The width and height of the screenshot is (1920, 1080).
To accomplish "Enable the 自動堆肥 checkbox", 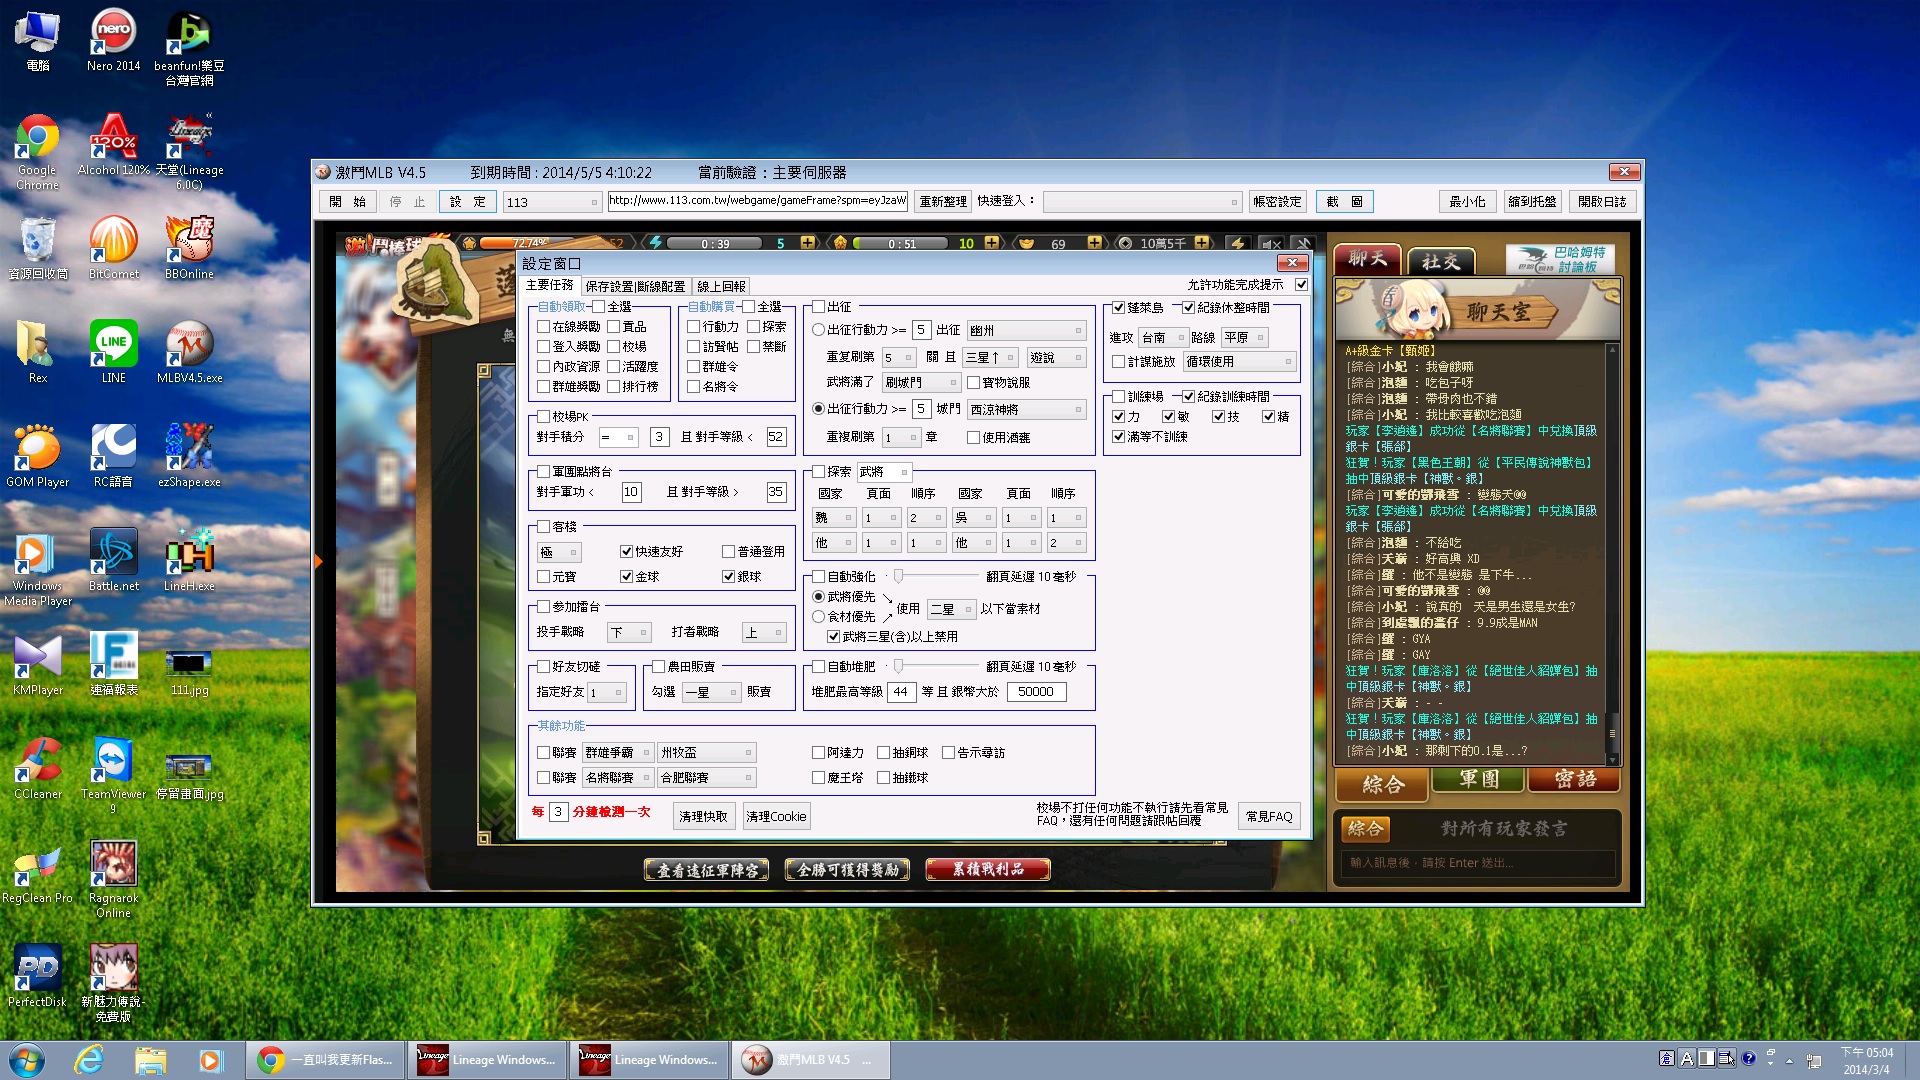I will point(818,667).
